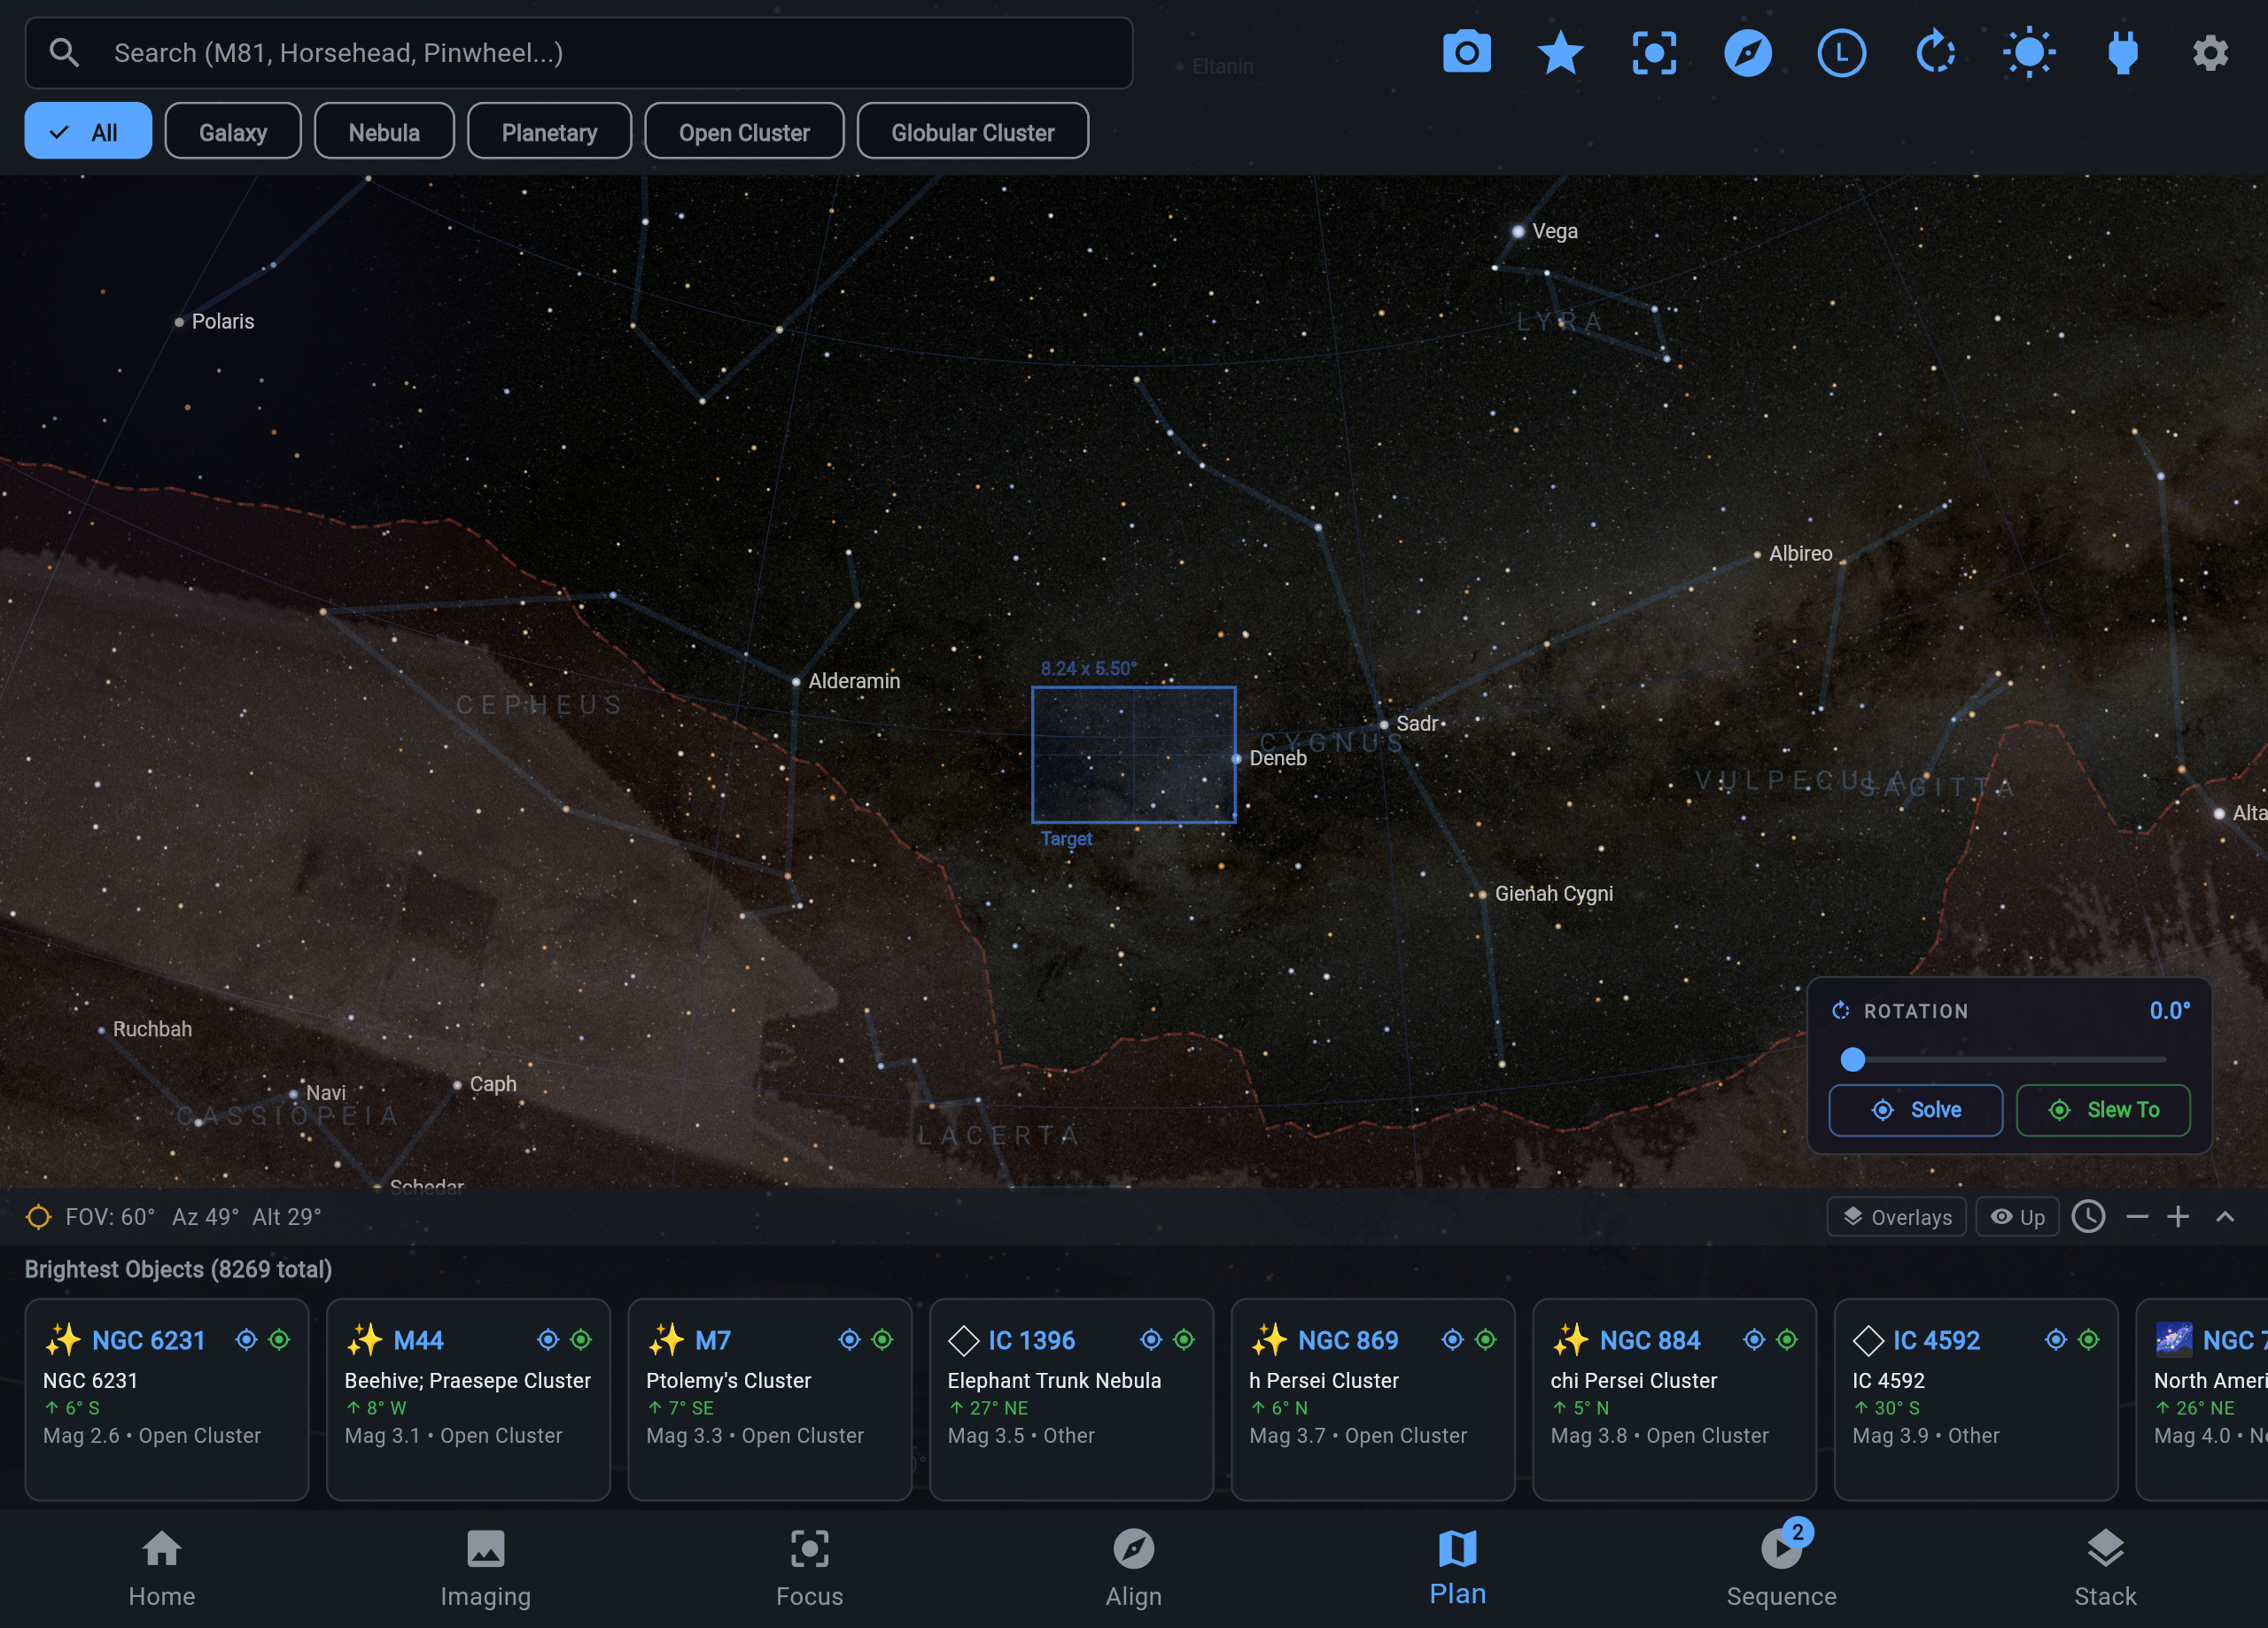Open the camera icon in top toolbar

click(x=1466, y=52)
